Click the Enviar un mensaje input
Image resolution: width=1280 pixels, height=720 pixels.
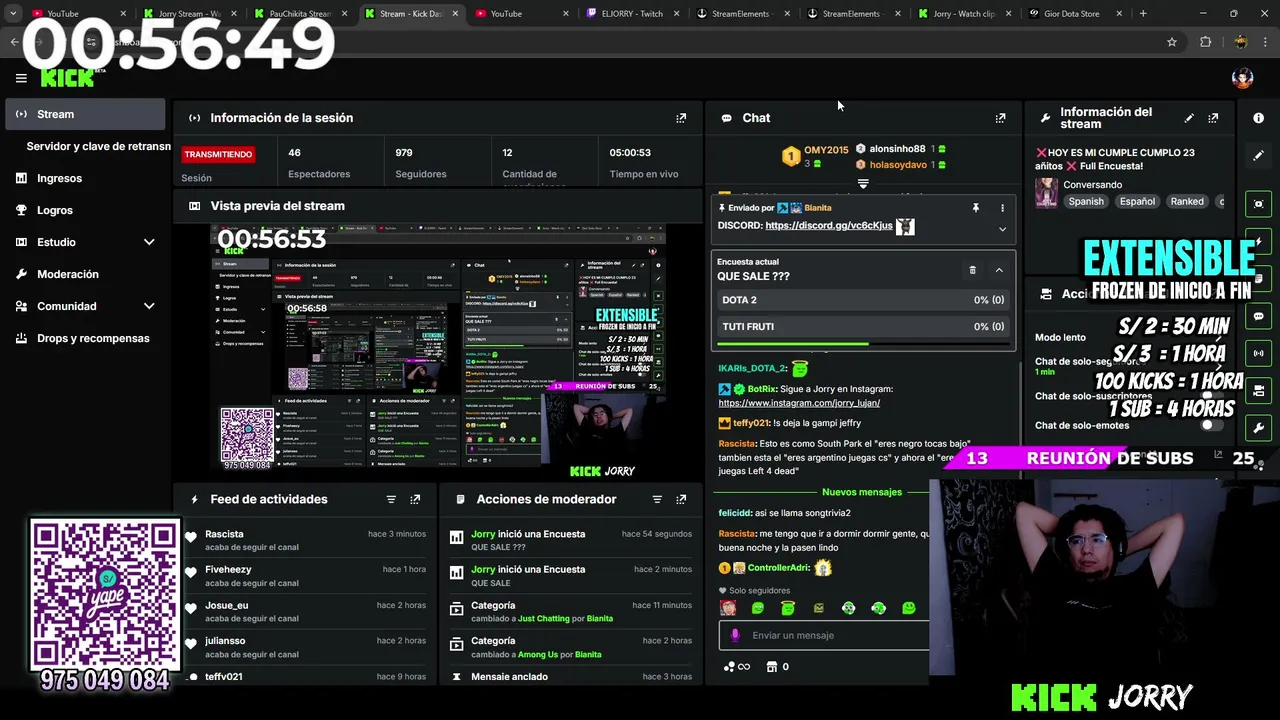[x=824, y=635]
